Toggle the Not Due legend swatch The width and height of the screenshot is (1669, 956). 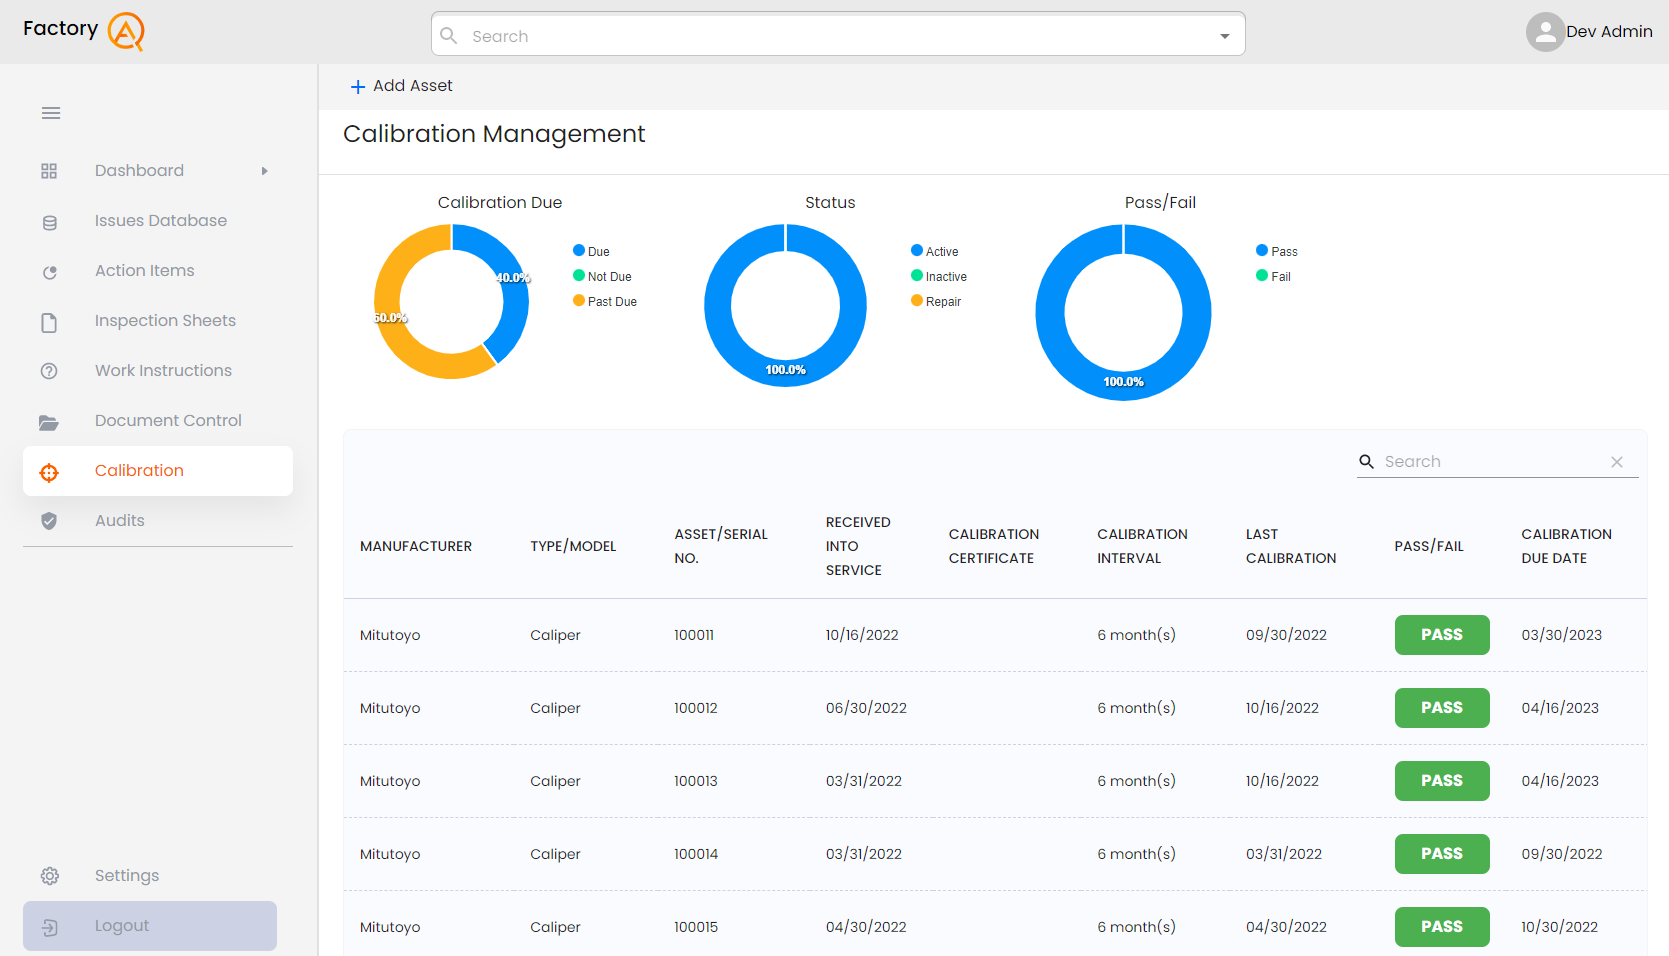pos(579,275)
